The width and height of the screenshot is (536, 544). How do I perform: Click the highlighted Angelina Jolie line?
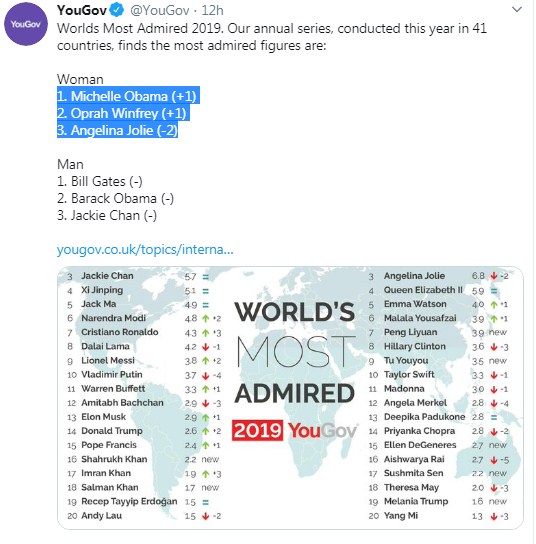[118, 130]
